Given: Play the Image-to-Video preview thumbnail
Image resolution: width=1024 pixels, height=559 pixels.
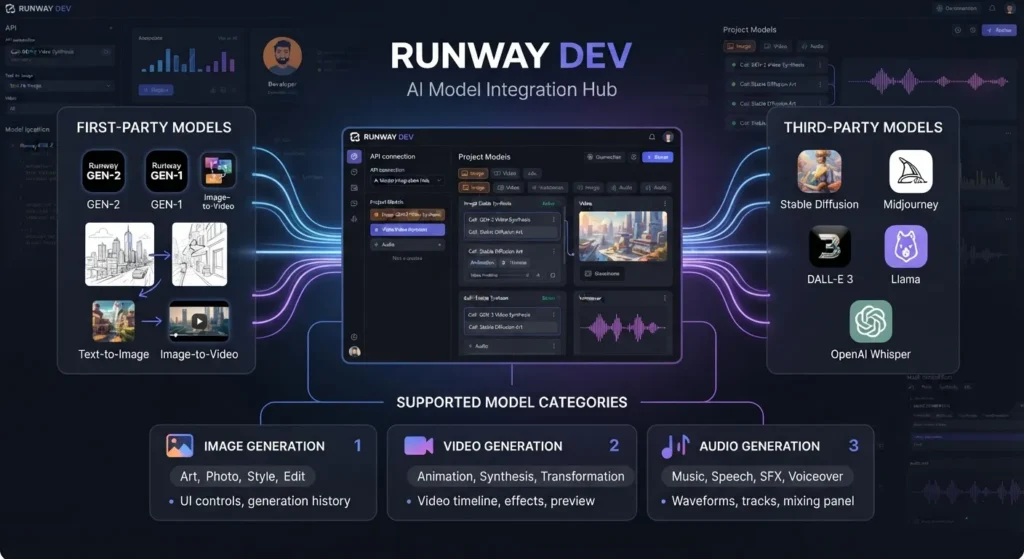Looking at the screenshot, I should 199,321.
